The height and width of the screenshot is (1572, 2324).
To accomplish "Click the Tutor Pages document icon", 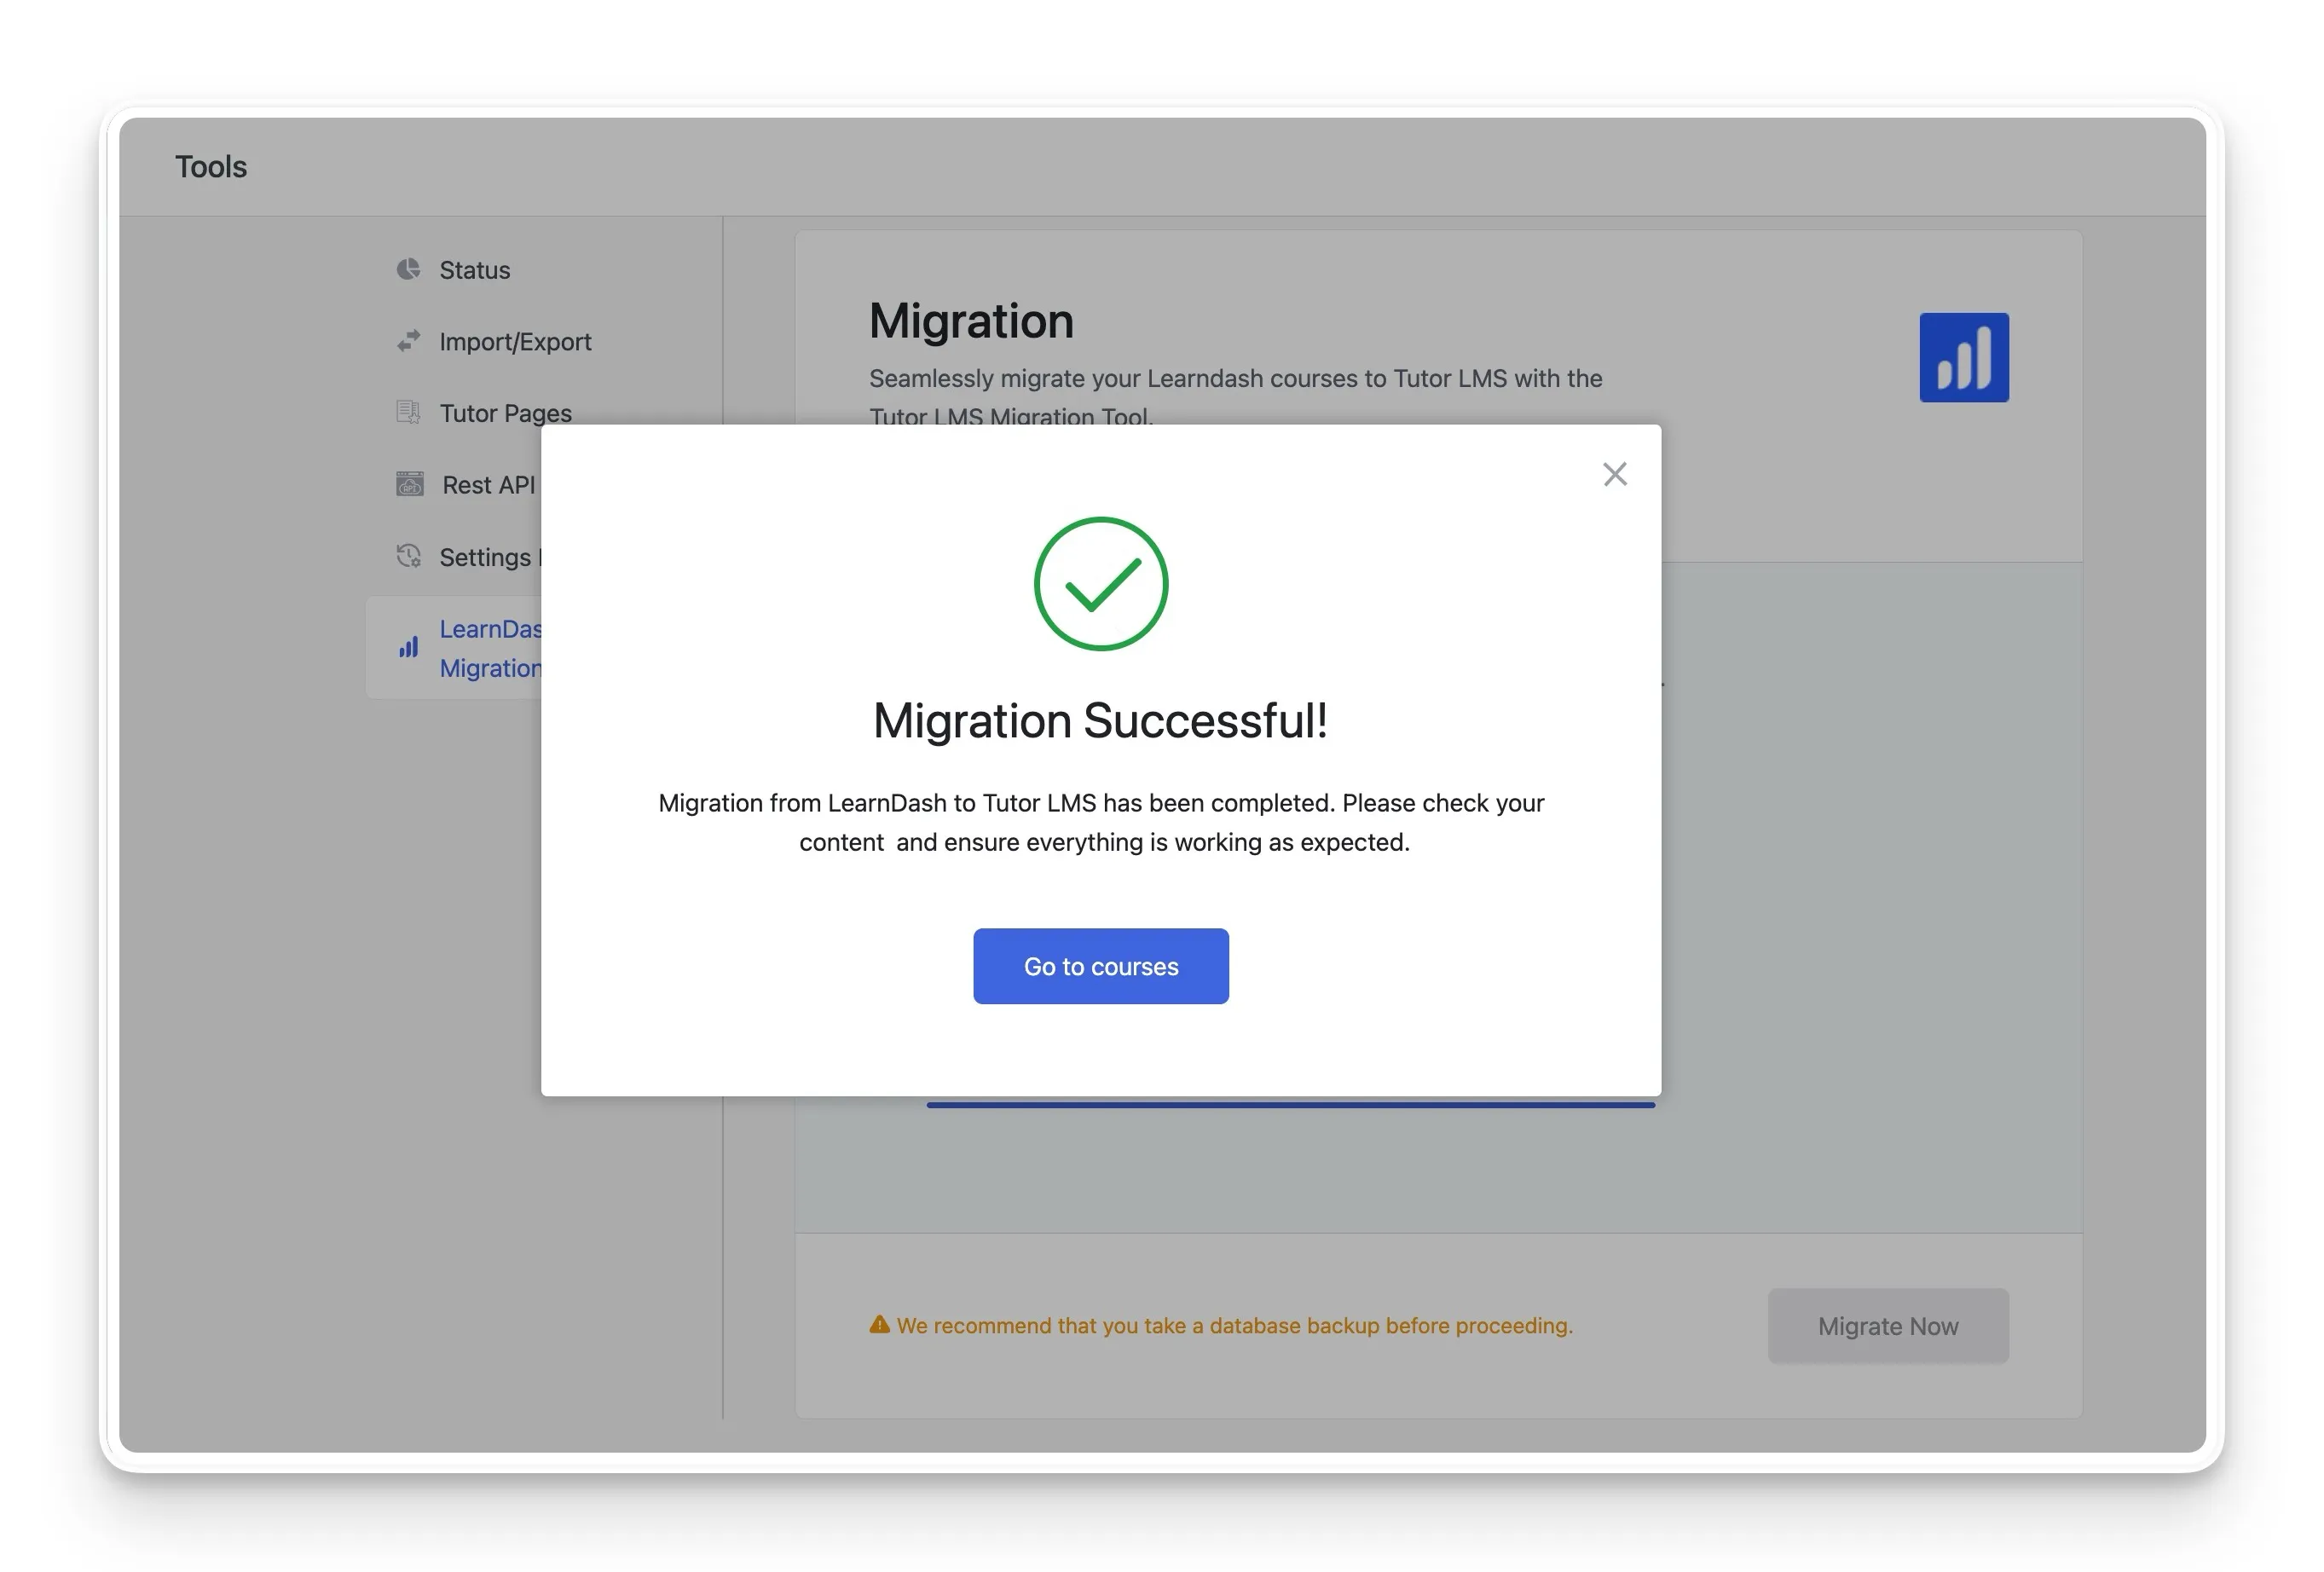I will click(408, 412).
